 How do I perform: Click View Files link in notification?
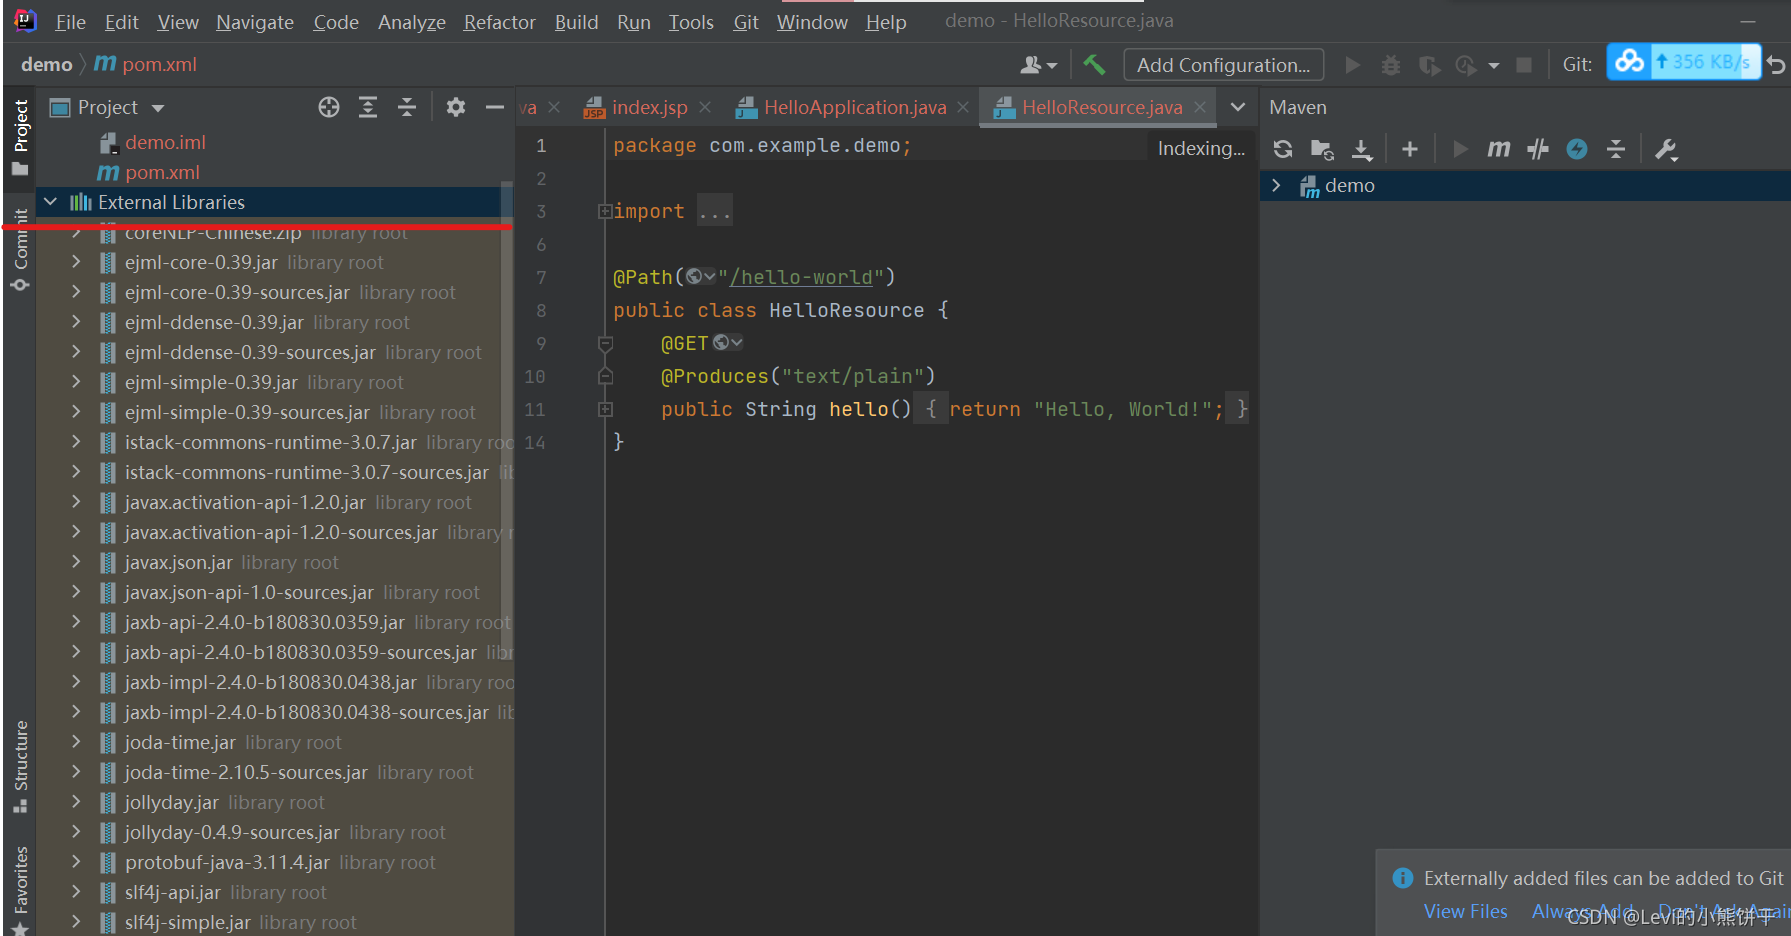1465,911
